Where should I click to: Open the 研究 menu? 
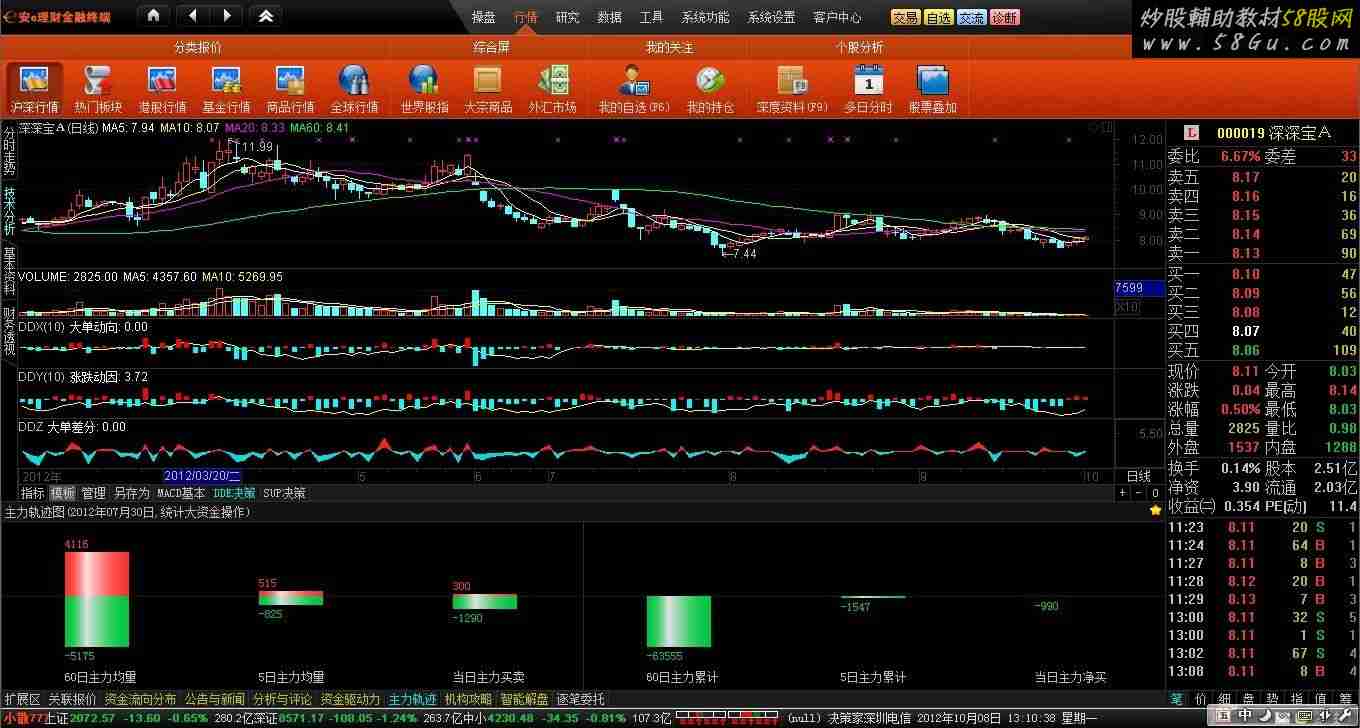tap(568, 17)
